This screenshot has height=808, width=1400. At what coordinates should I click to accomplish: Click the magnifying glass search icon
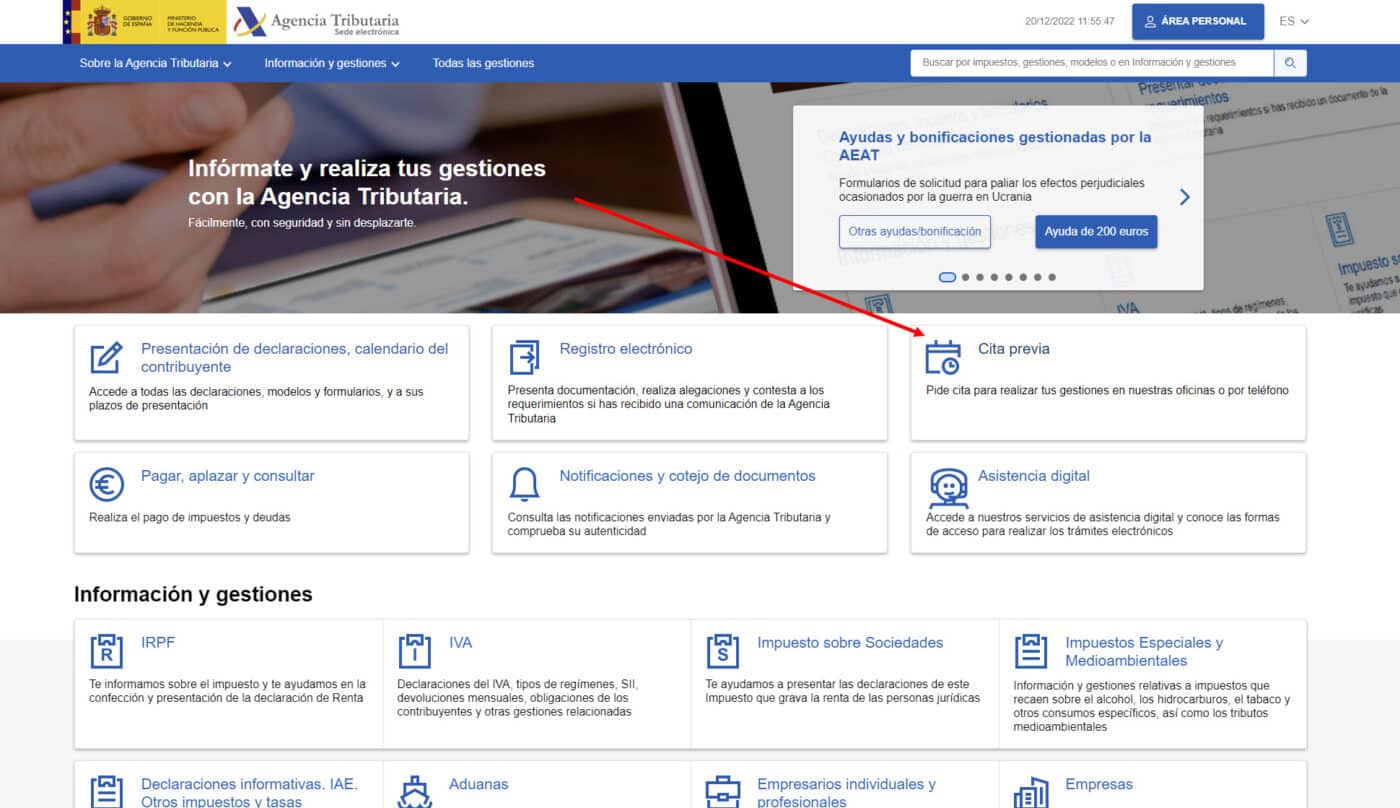click(1290, 63)
